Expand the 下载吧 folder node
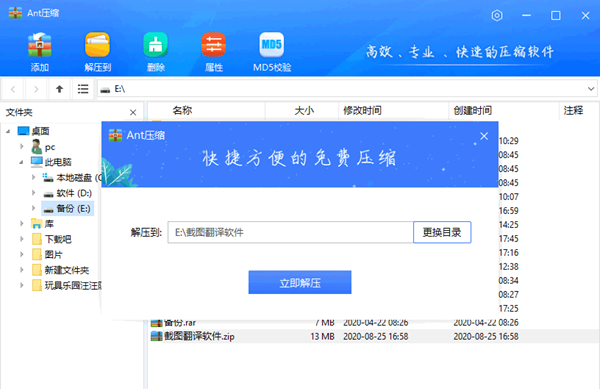The image size is (600, 389). [x=22, y=239]
